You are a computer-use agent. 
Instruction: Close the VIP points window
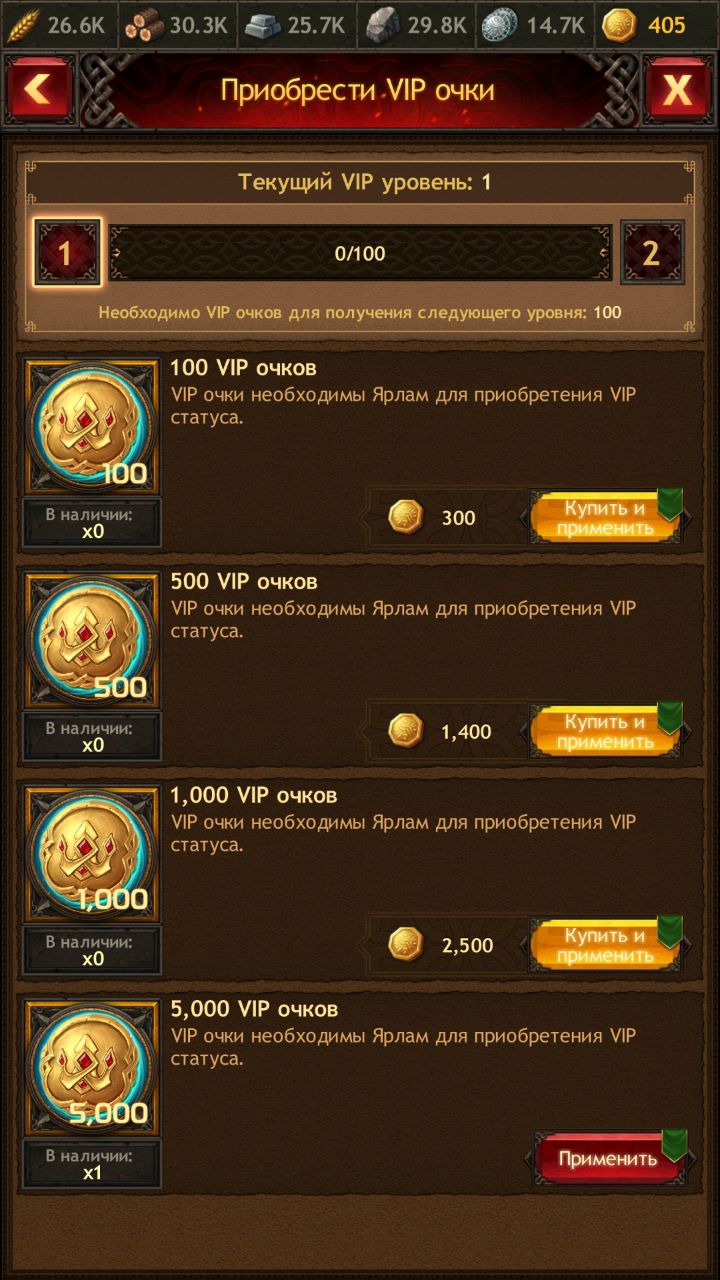[x=678, y=91]
